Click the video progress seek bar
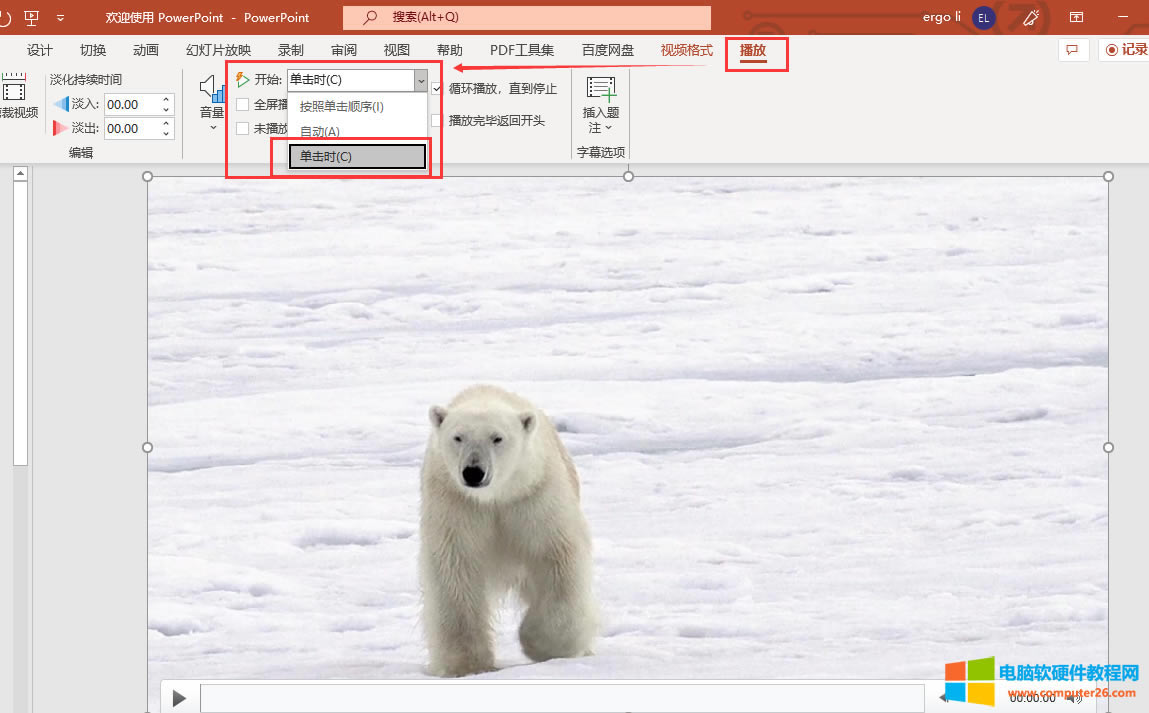The width and height of the screenshot is (1149, 713). [560, 697]
